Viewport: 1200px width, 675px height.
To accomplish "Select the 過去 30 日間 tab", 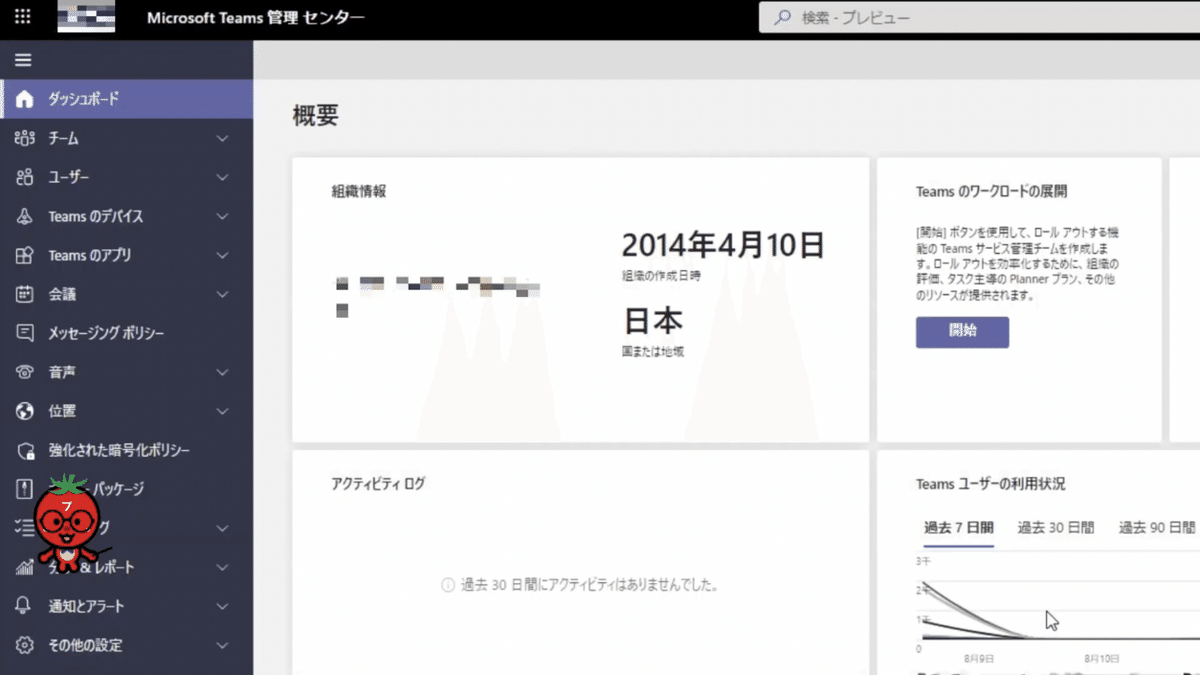I will click(1056, 528).
